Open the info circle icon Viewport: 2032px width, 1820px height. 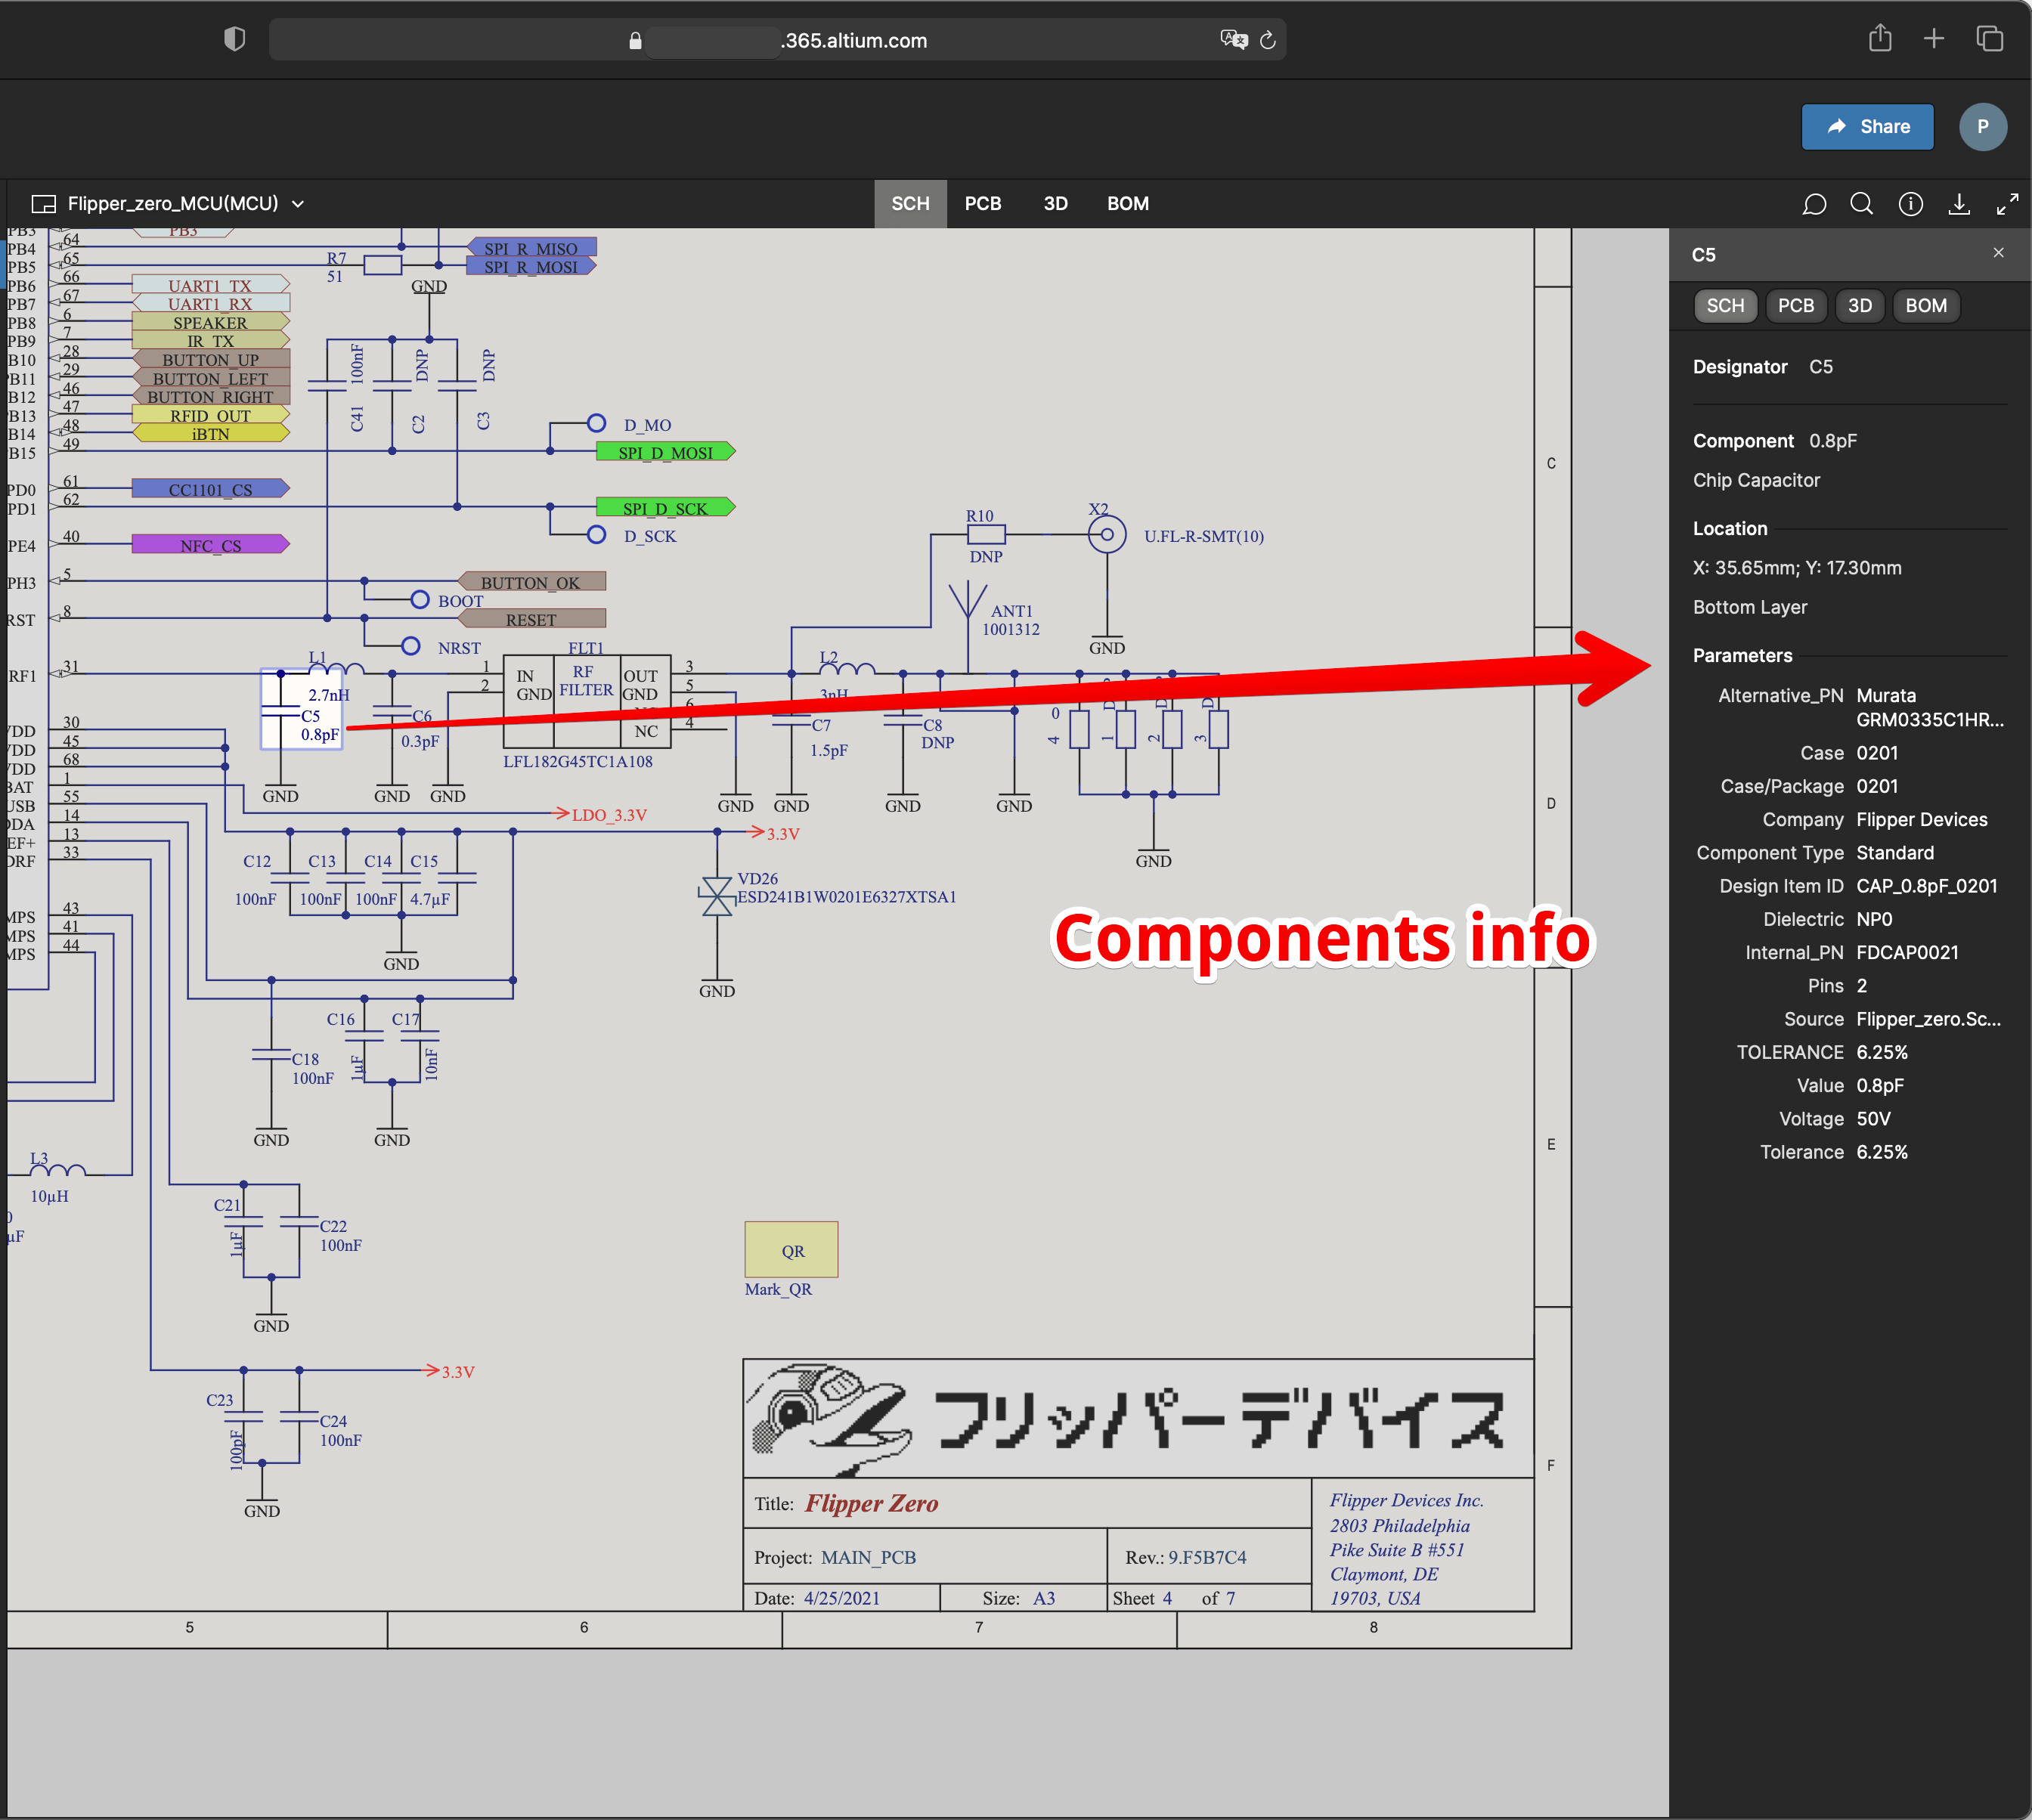[x=1910, y=204]
